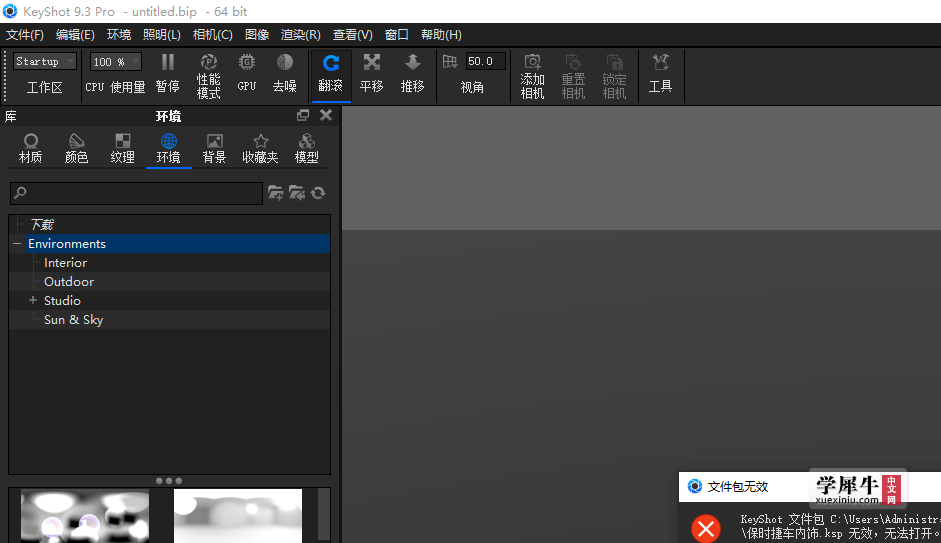The width and height of the screenshot is (941, 543).
Task: Select the Sun & Sky folder
Action: [74, 320]
